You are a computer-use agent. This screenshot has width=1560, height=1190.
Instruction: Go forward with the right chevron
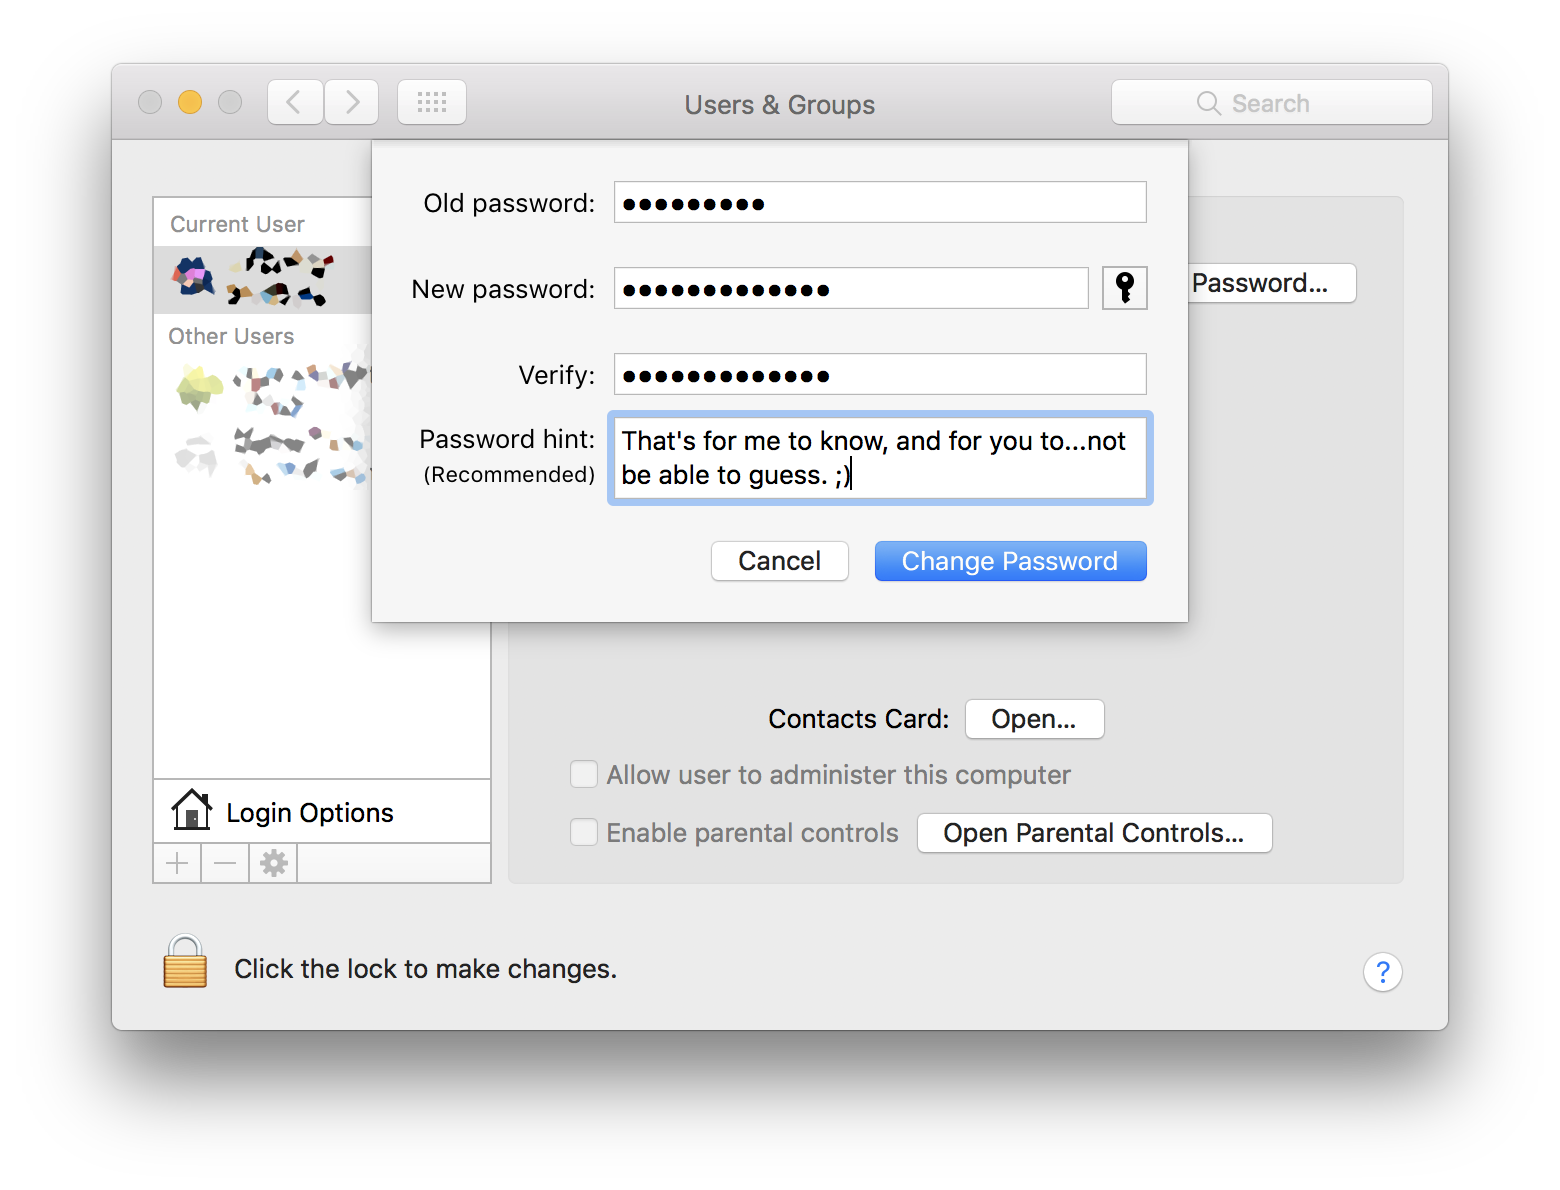tap(352, 102)
